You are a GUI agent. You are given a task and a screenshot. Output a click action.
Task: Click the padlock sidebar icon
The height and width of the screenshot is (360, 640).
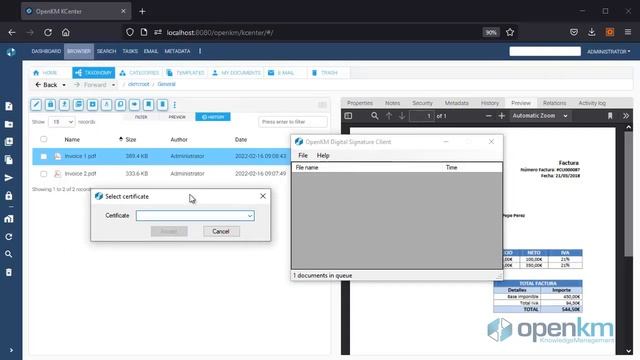pyautogui.click(x=9, y=196)
